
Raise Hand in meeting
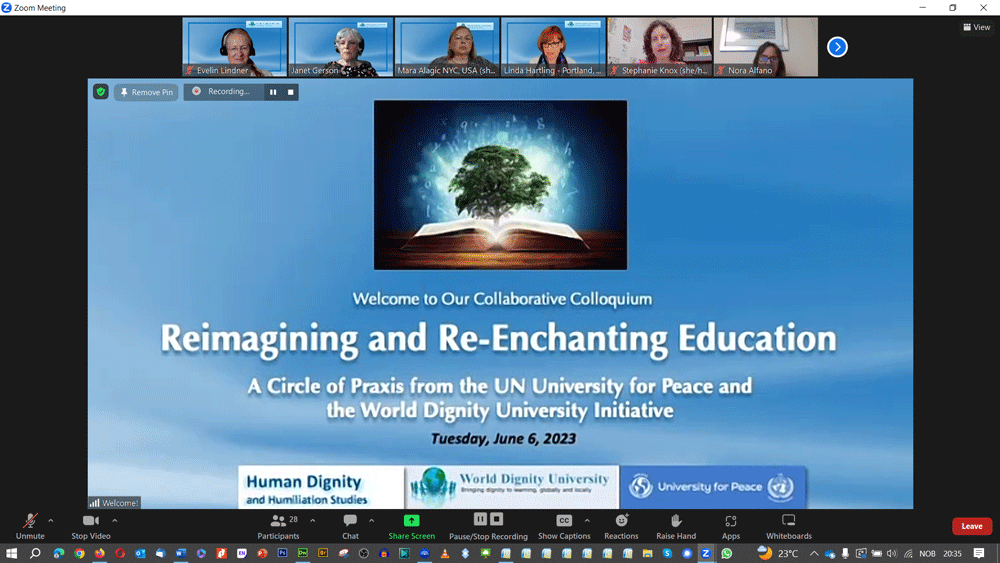pos(676,527)
